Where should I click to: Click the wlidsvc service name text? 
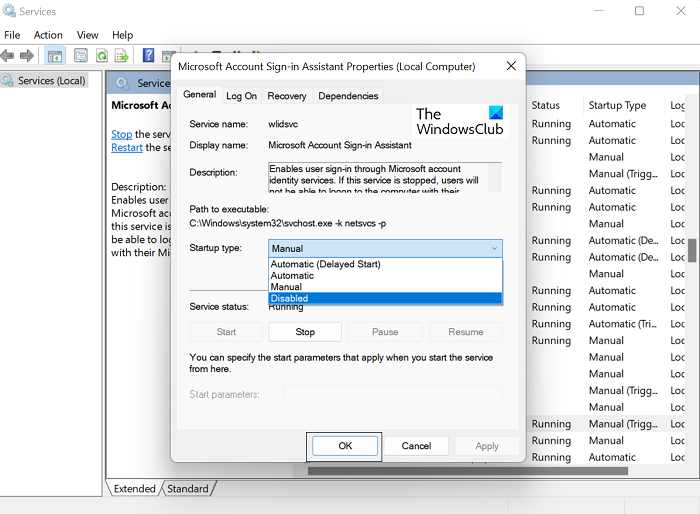283,124
